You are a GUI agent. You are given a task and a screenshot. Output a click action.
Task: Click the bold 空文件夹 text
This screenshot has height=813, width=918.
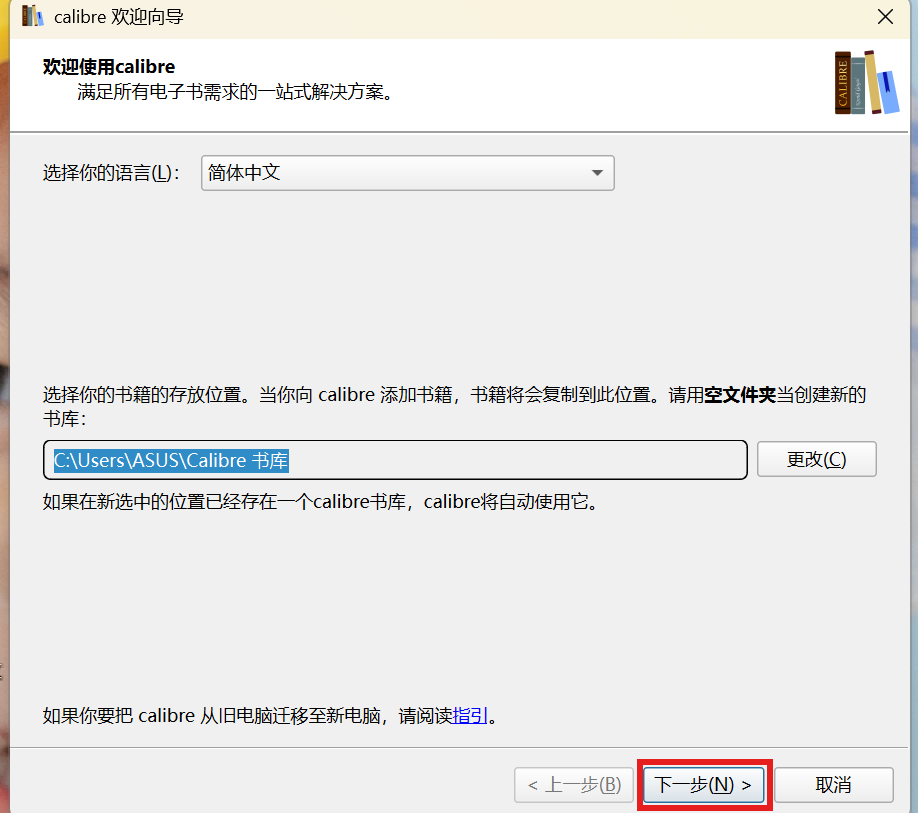point(740,395)
